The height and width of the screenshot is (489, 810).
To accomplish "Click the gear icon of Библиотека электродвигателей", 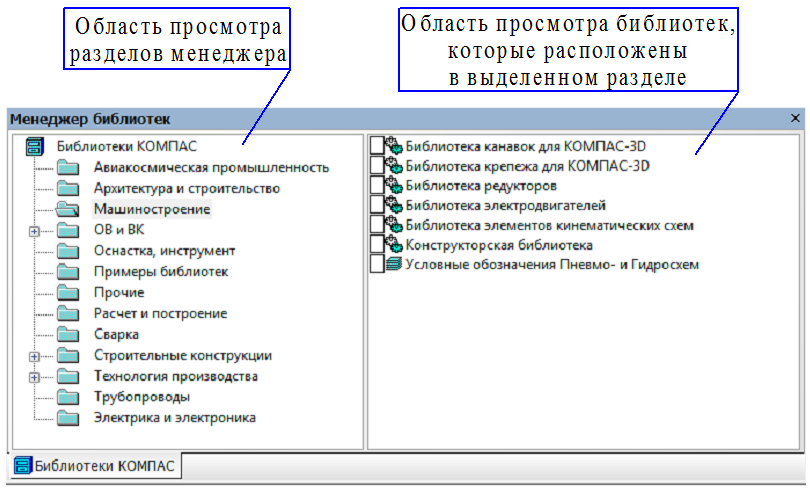I will 394,206.
